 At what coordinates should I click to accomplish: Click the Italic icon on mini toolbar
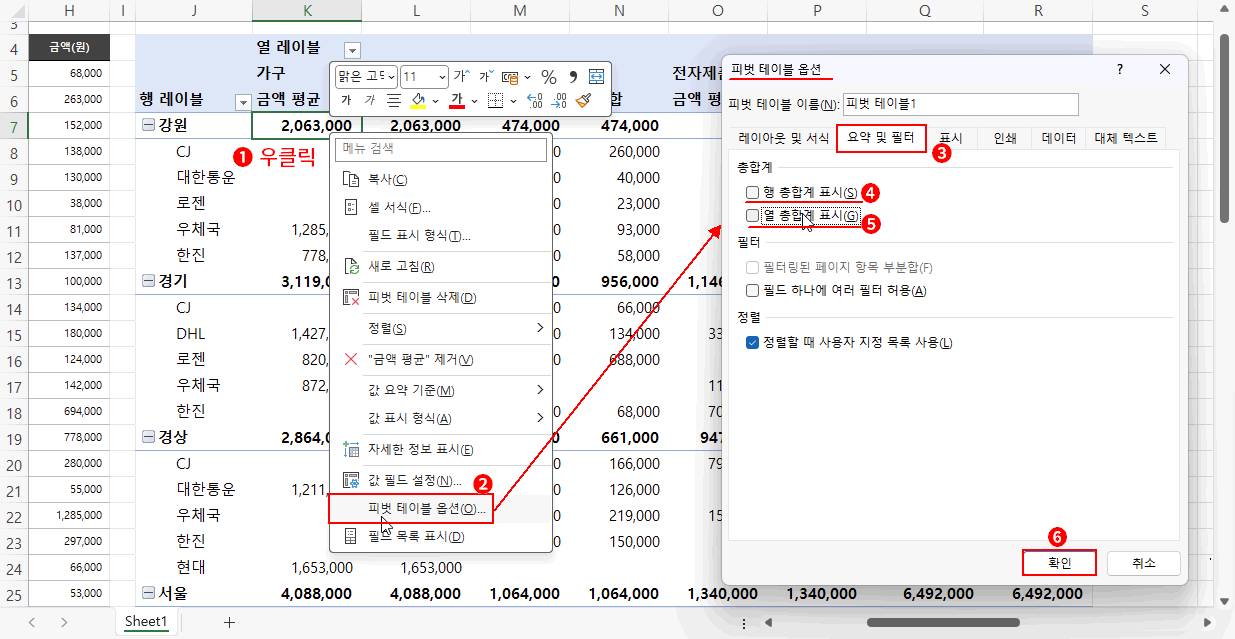[369, 99]
